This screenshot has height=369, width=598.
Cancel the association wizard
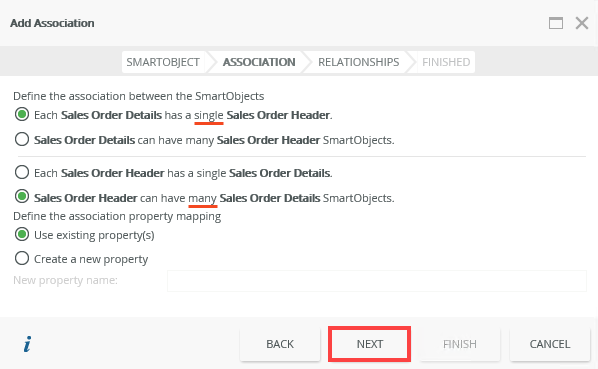(x=550, y=344)
